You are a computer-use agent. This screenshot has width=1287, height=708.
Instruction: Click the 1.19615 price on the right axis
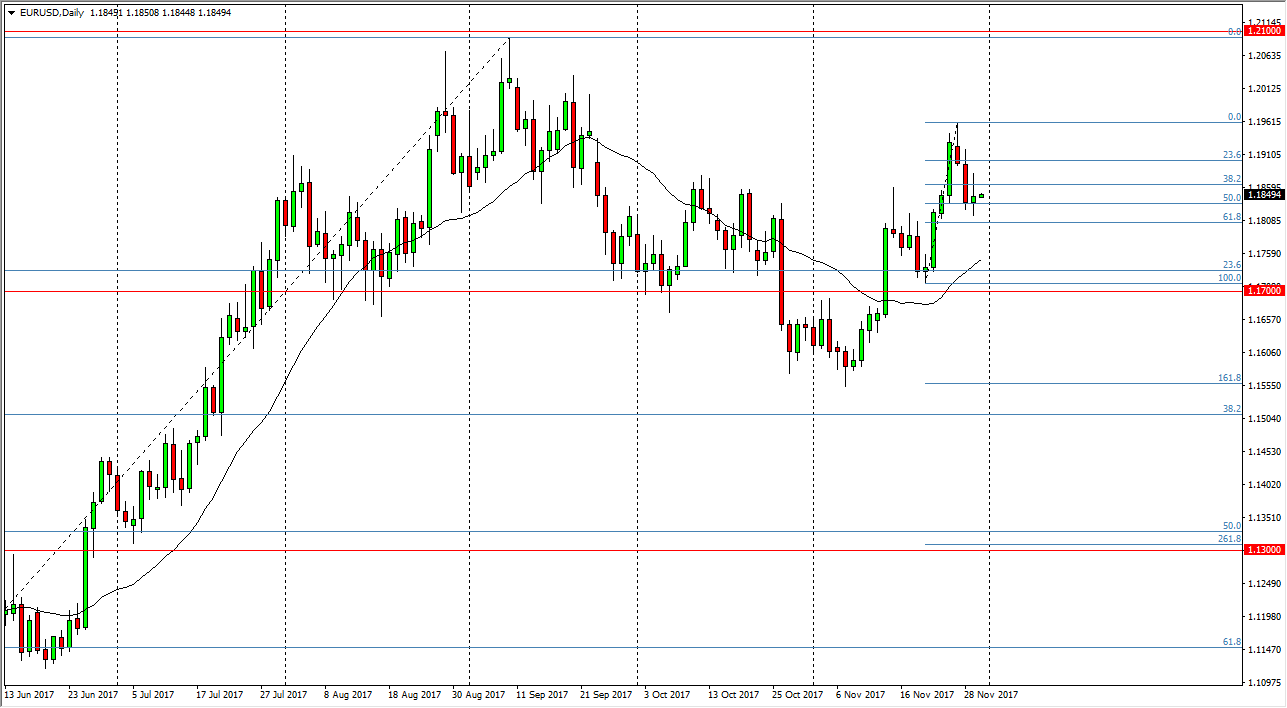tap(1267, 120)
